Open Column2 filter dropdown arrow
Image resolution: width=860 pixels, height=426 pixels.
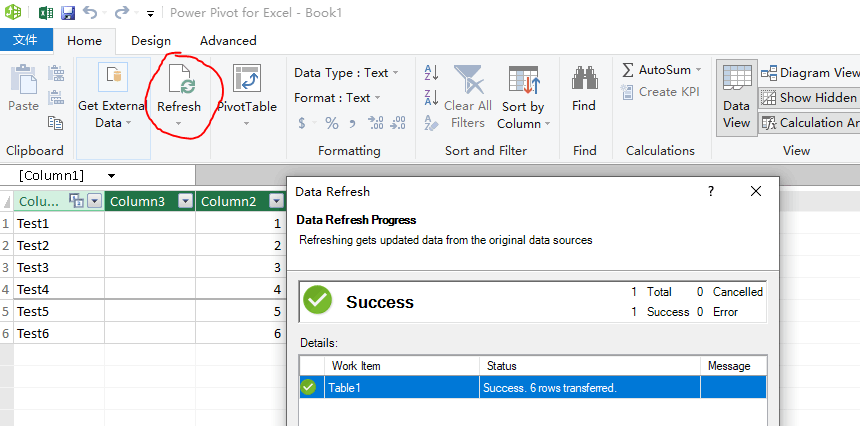(x=276, y=202)
